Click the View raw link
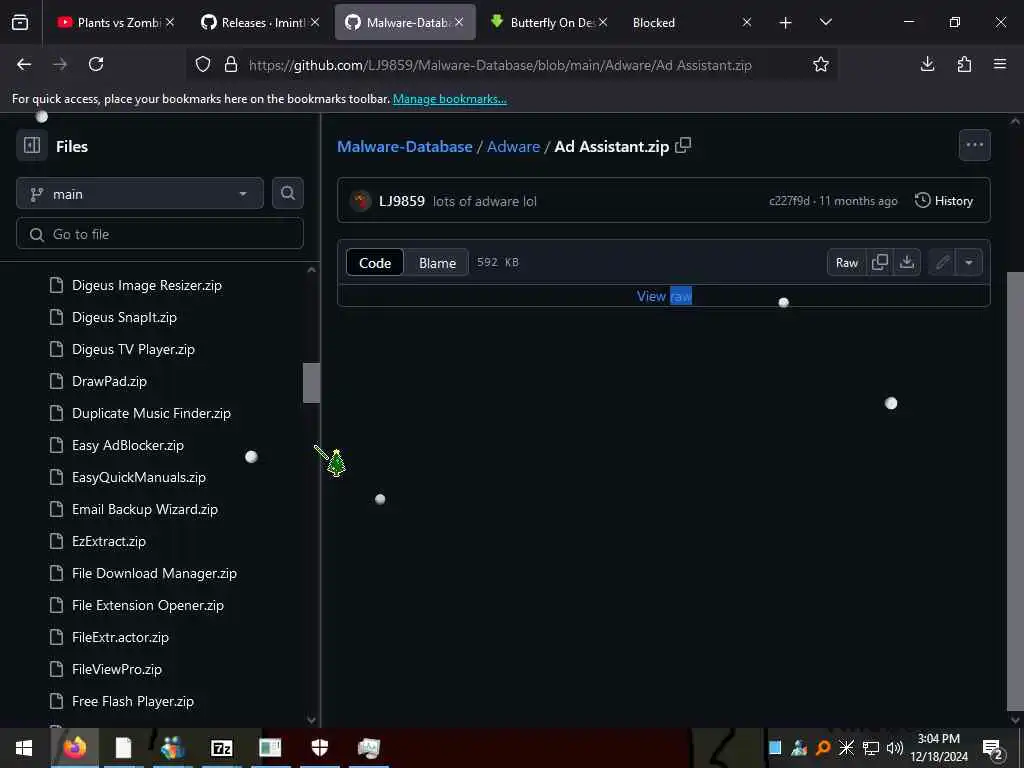1024x768 pixels. (664, 296)
